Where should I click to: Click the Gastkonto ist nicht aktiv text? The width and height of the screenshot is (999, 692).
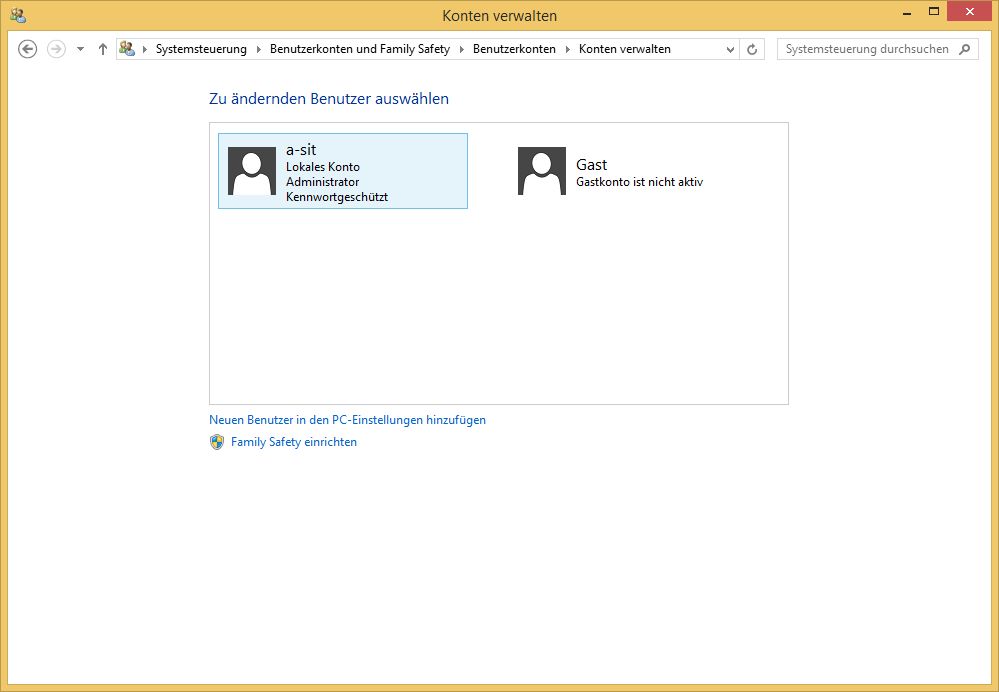640,182
